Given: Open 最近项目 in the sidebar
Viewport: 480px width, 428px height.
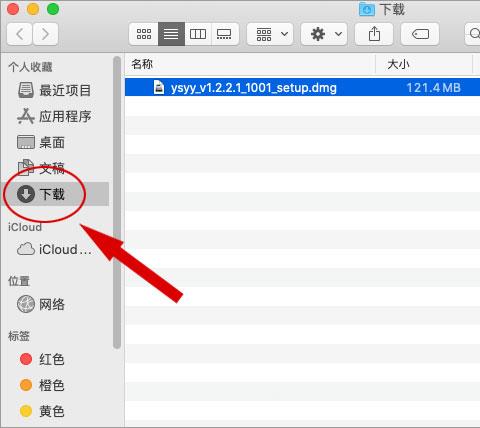Looking at the screenshot, I should click(54, 90).
